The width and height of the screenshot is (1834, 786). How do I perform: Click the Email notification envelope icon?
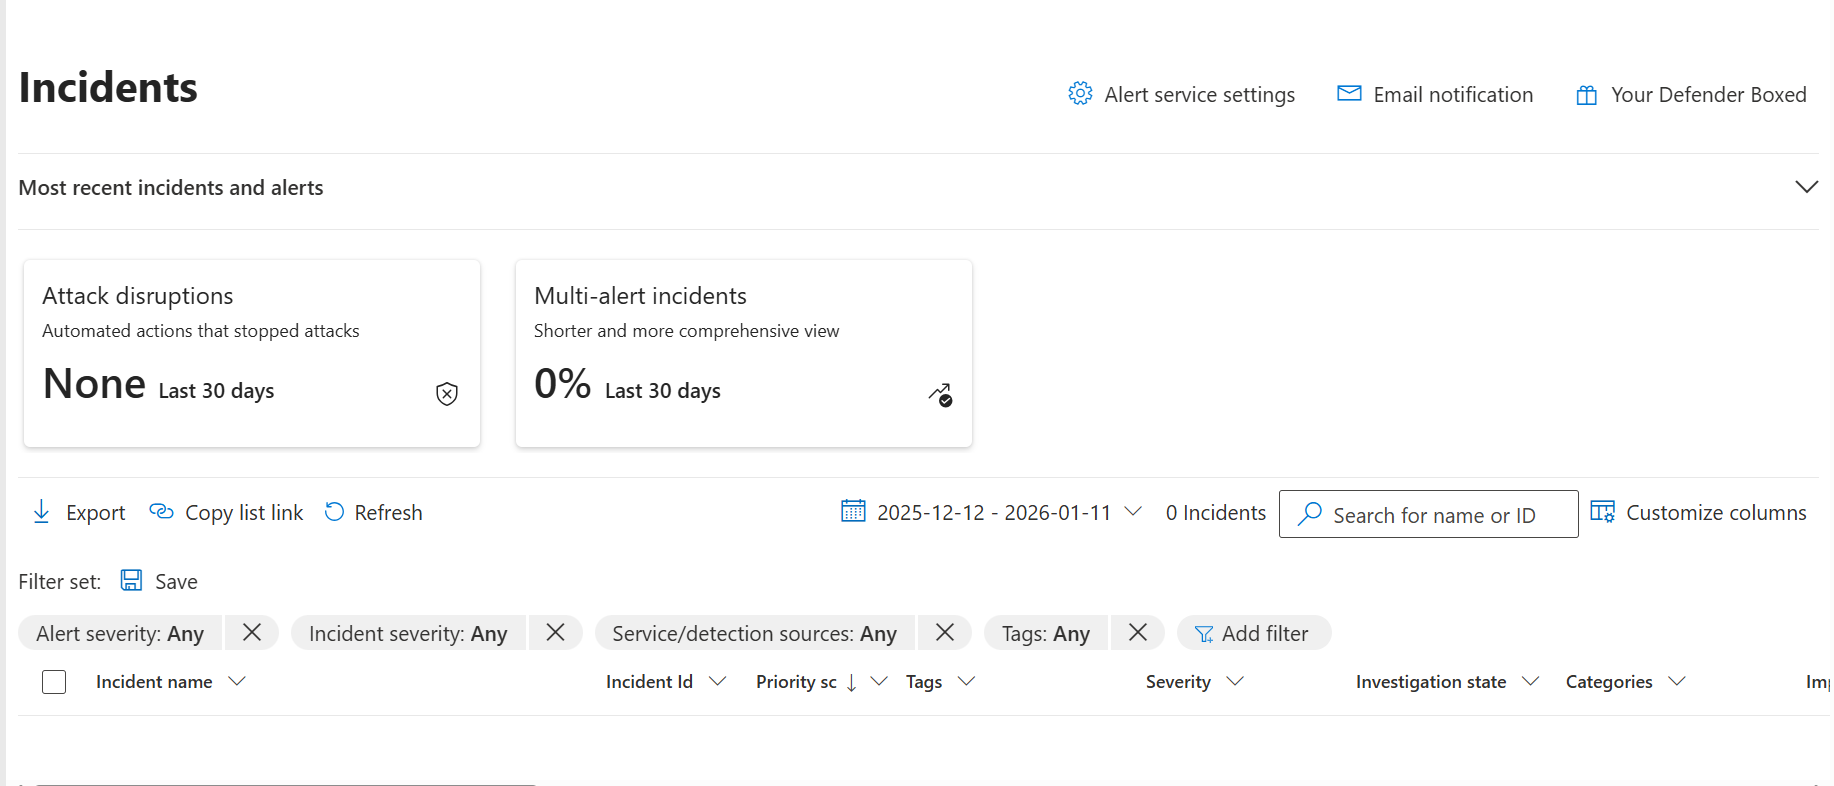[x=1349, y=93]
